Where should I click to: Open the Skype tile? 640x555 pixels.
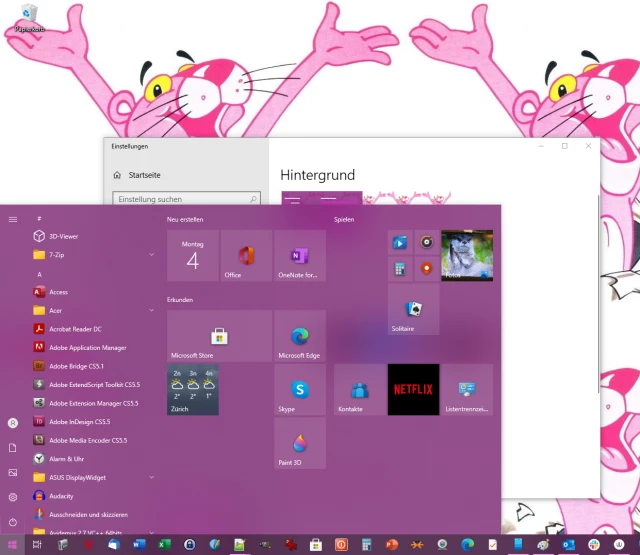tap(299, 389)
